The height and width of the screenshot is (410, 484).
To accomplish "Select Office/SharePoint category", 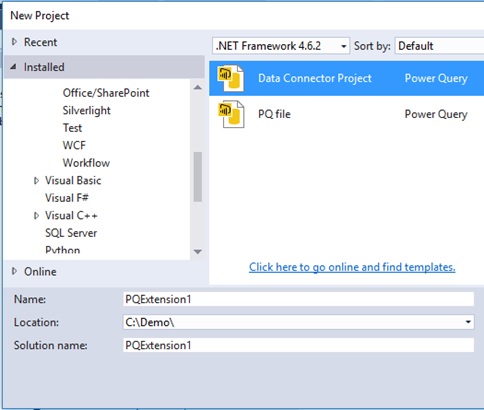I will point(106,93).
